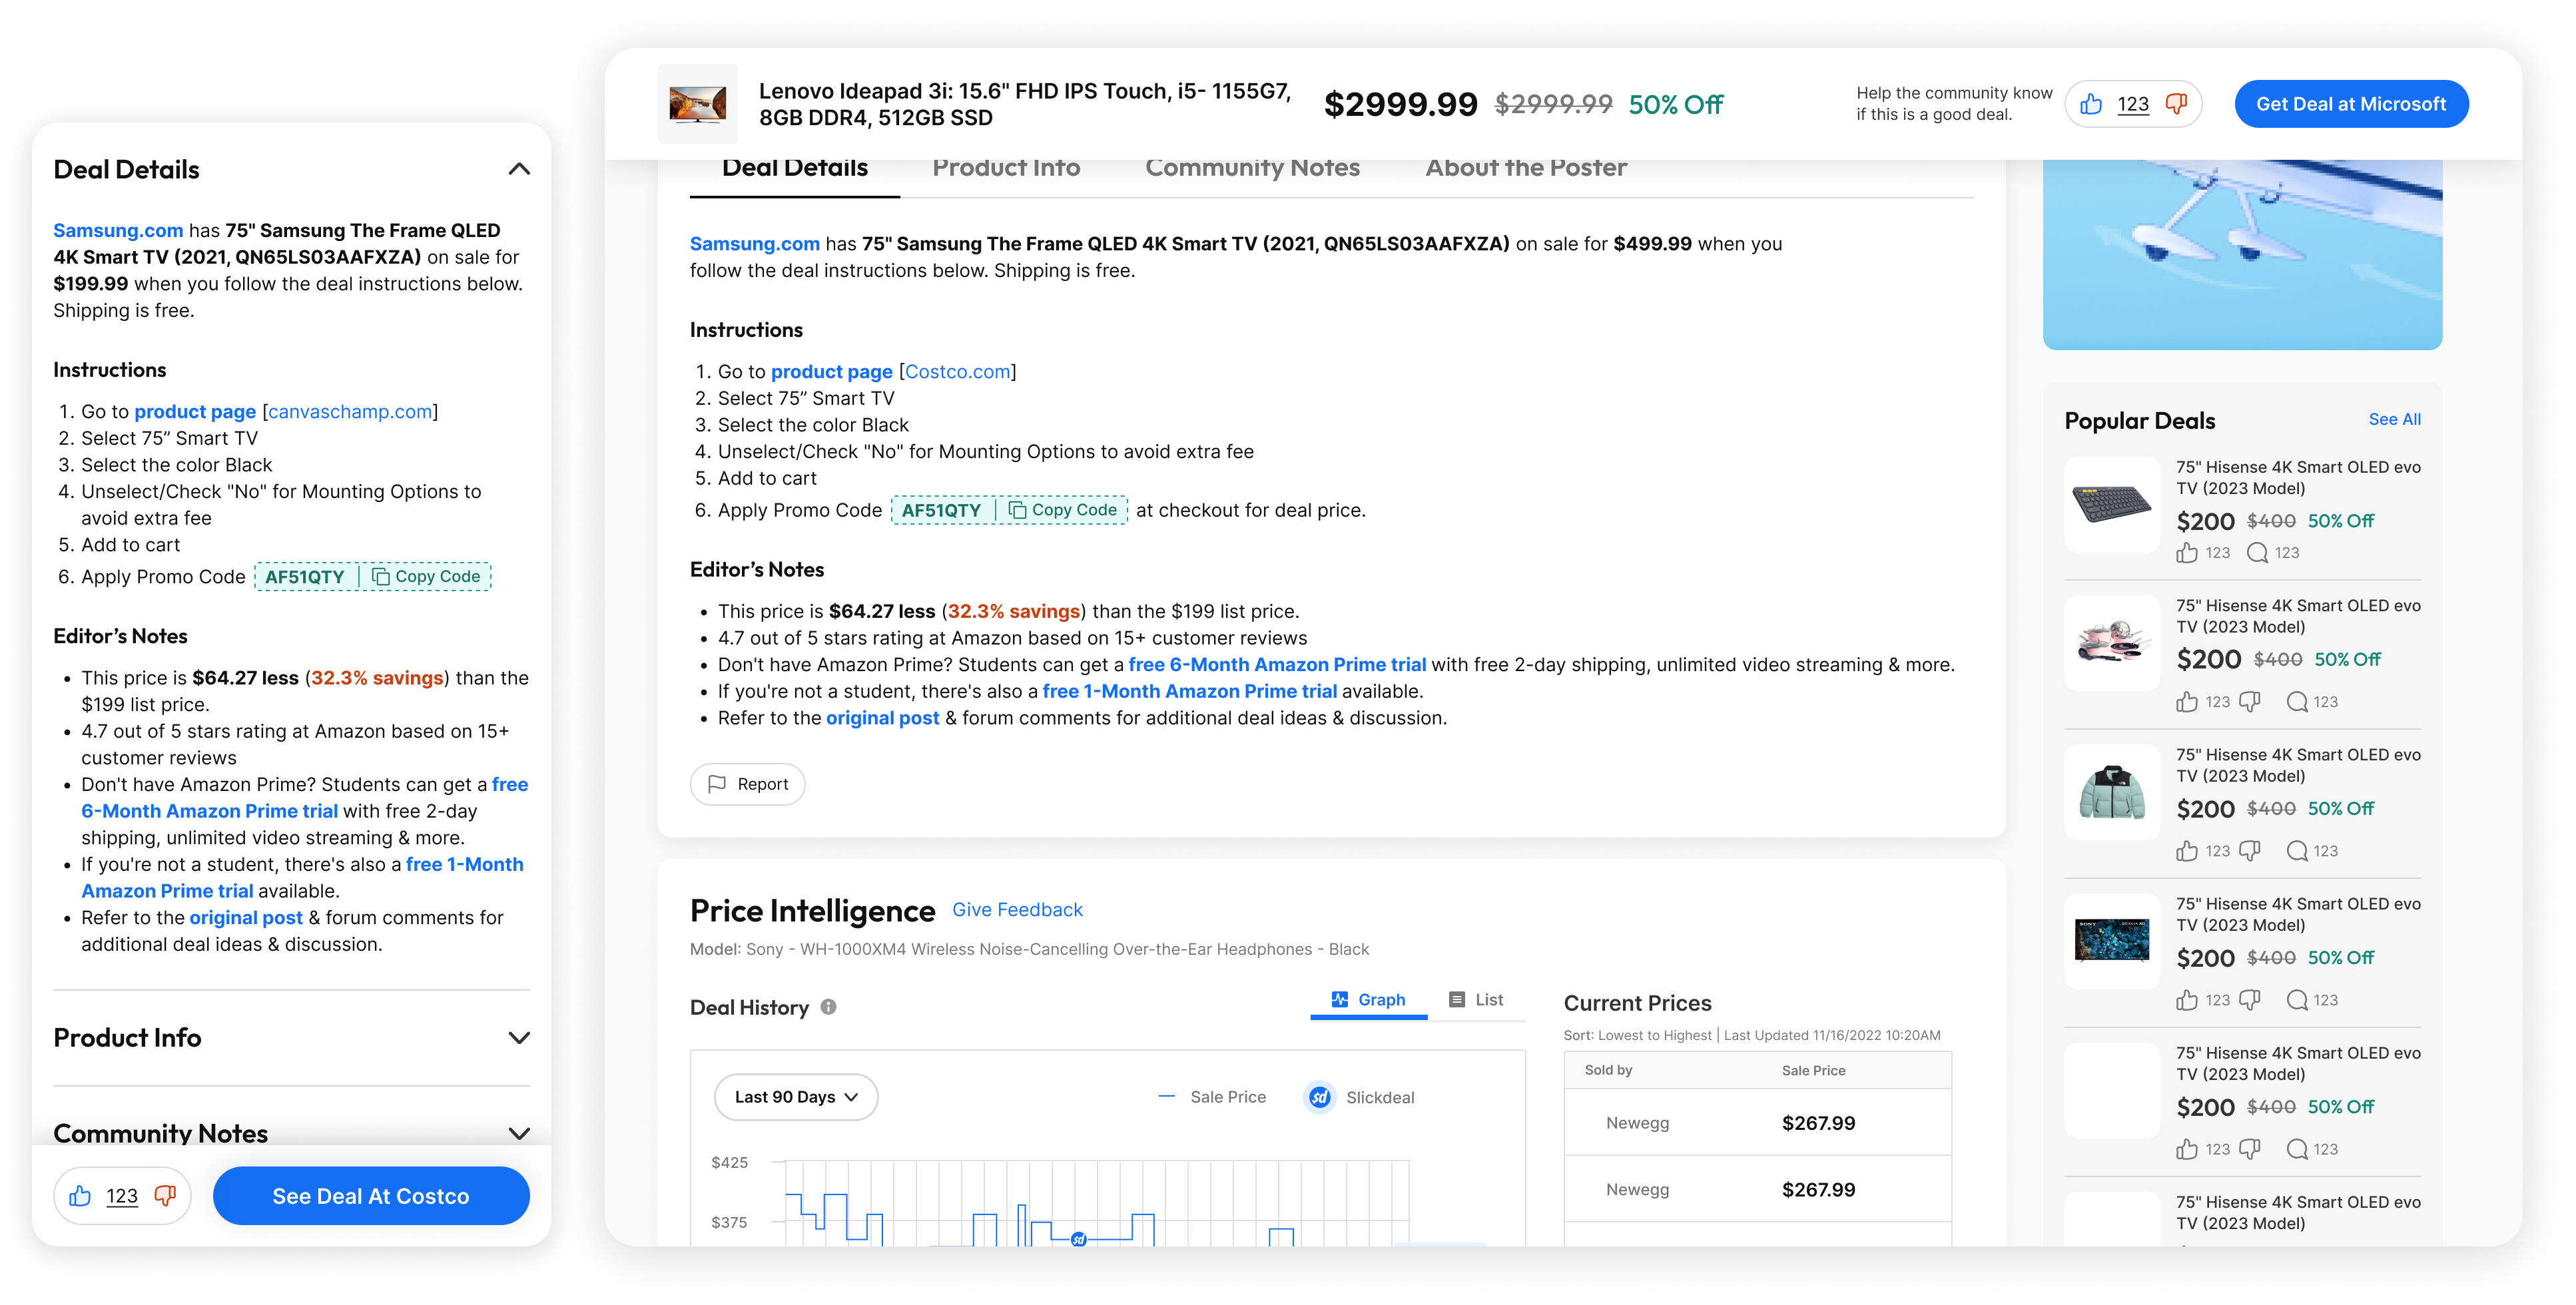The height and width of the screenshot is (1305, 2576).
Task: Open comments on the first popular deal
Action: (x=2257, y=553)
